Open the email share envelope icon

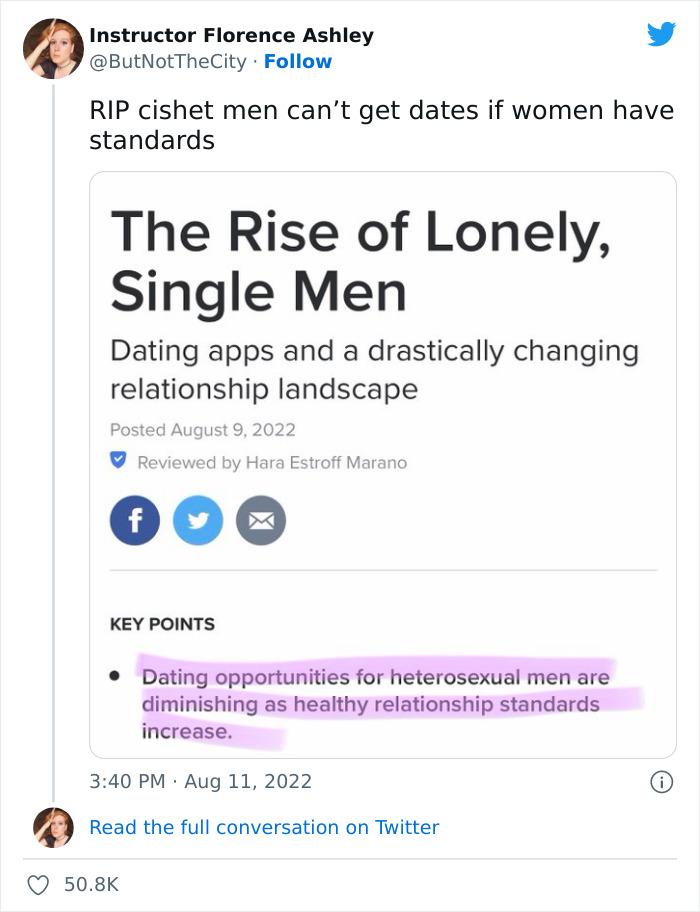[x=261, y=520]
